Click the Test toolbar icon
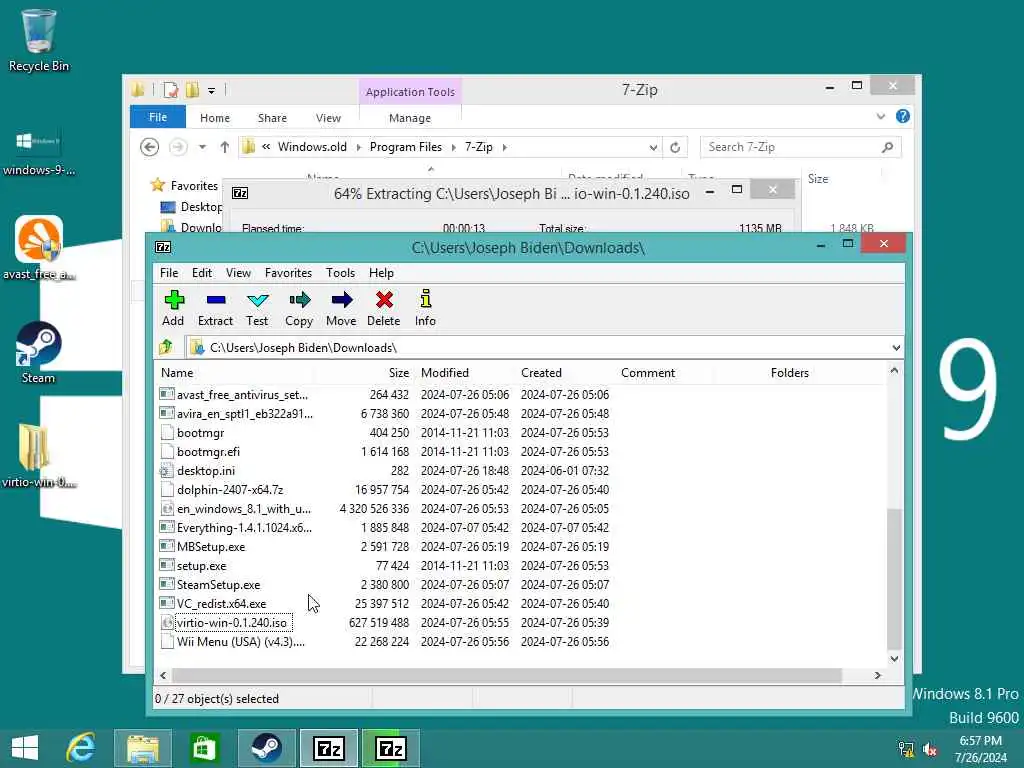Screen dimensions: 1024x768 pos(257,308)
